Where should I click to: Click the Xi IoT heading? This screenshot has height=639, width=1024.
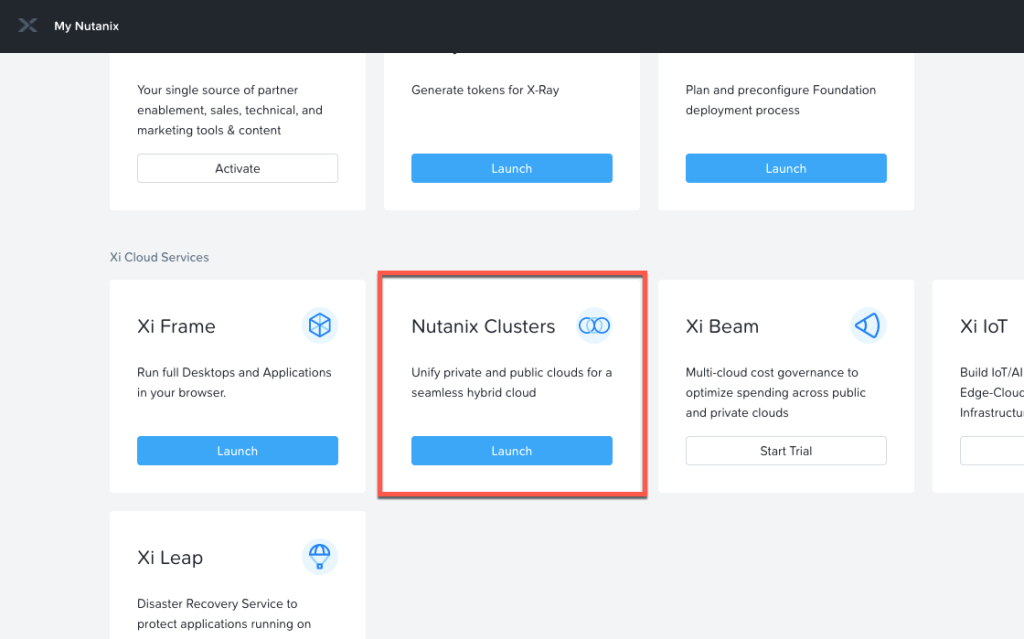click(x=984, y=326)
